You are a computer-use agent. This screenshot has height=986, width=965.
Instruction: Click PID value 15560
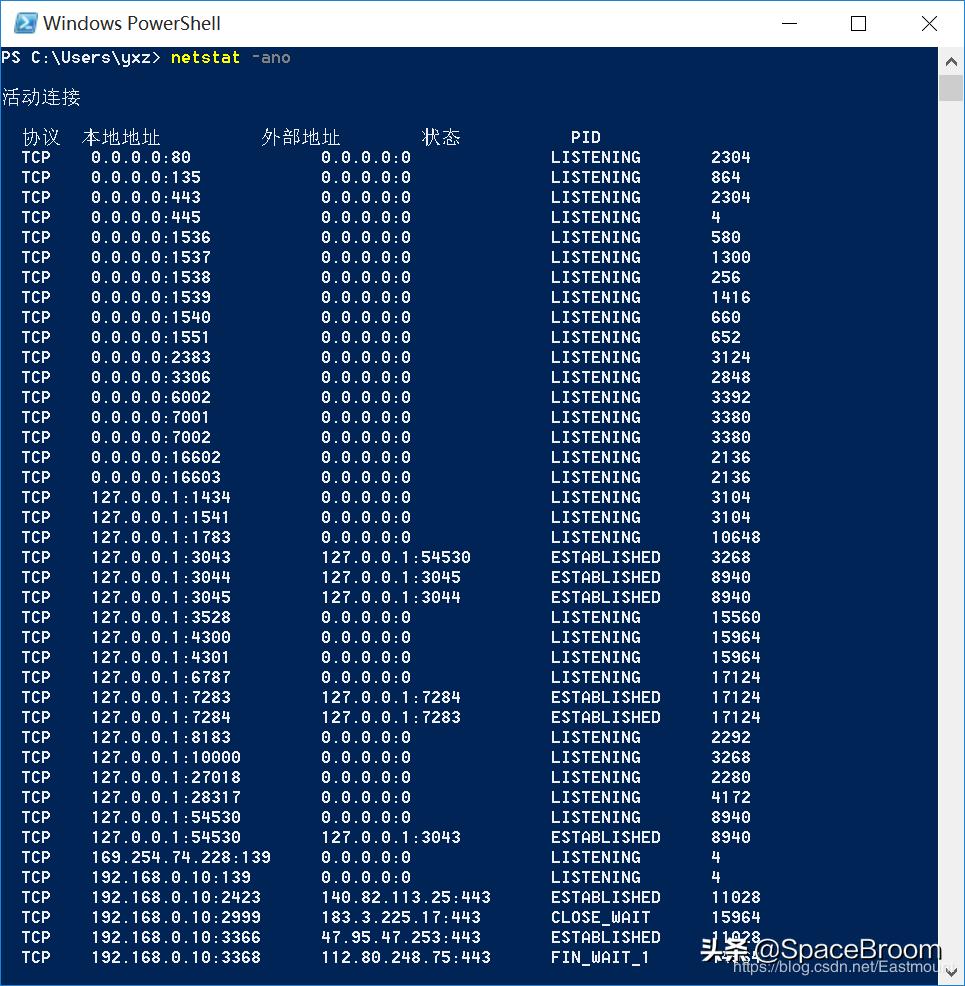click(736, 618)
